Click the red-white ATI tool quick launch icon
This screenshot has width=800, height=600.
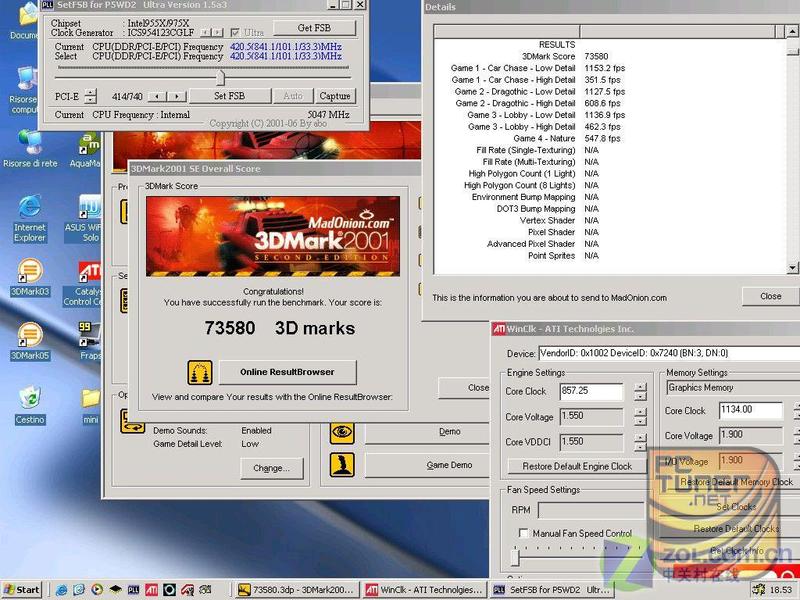[x=187, y=590]
